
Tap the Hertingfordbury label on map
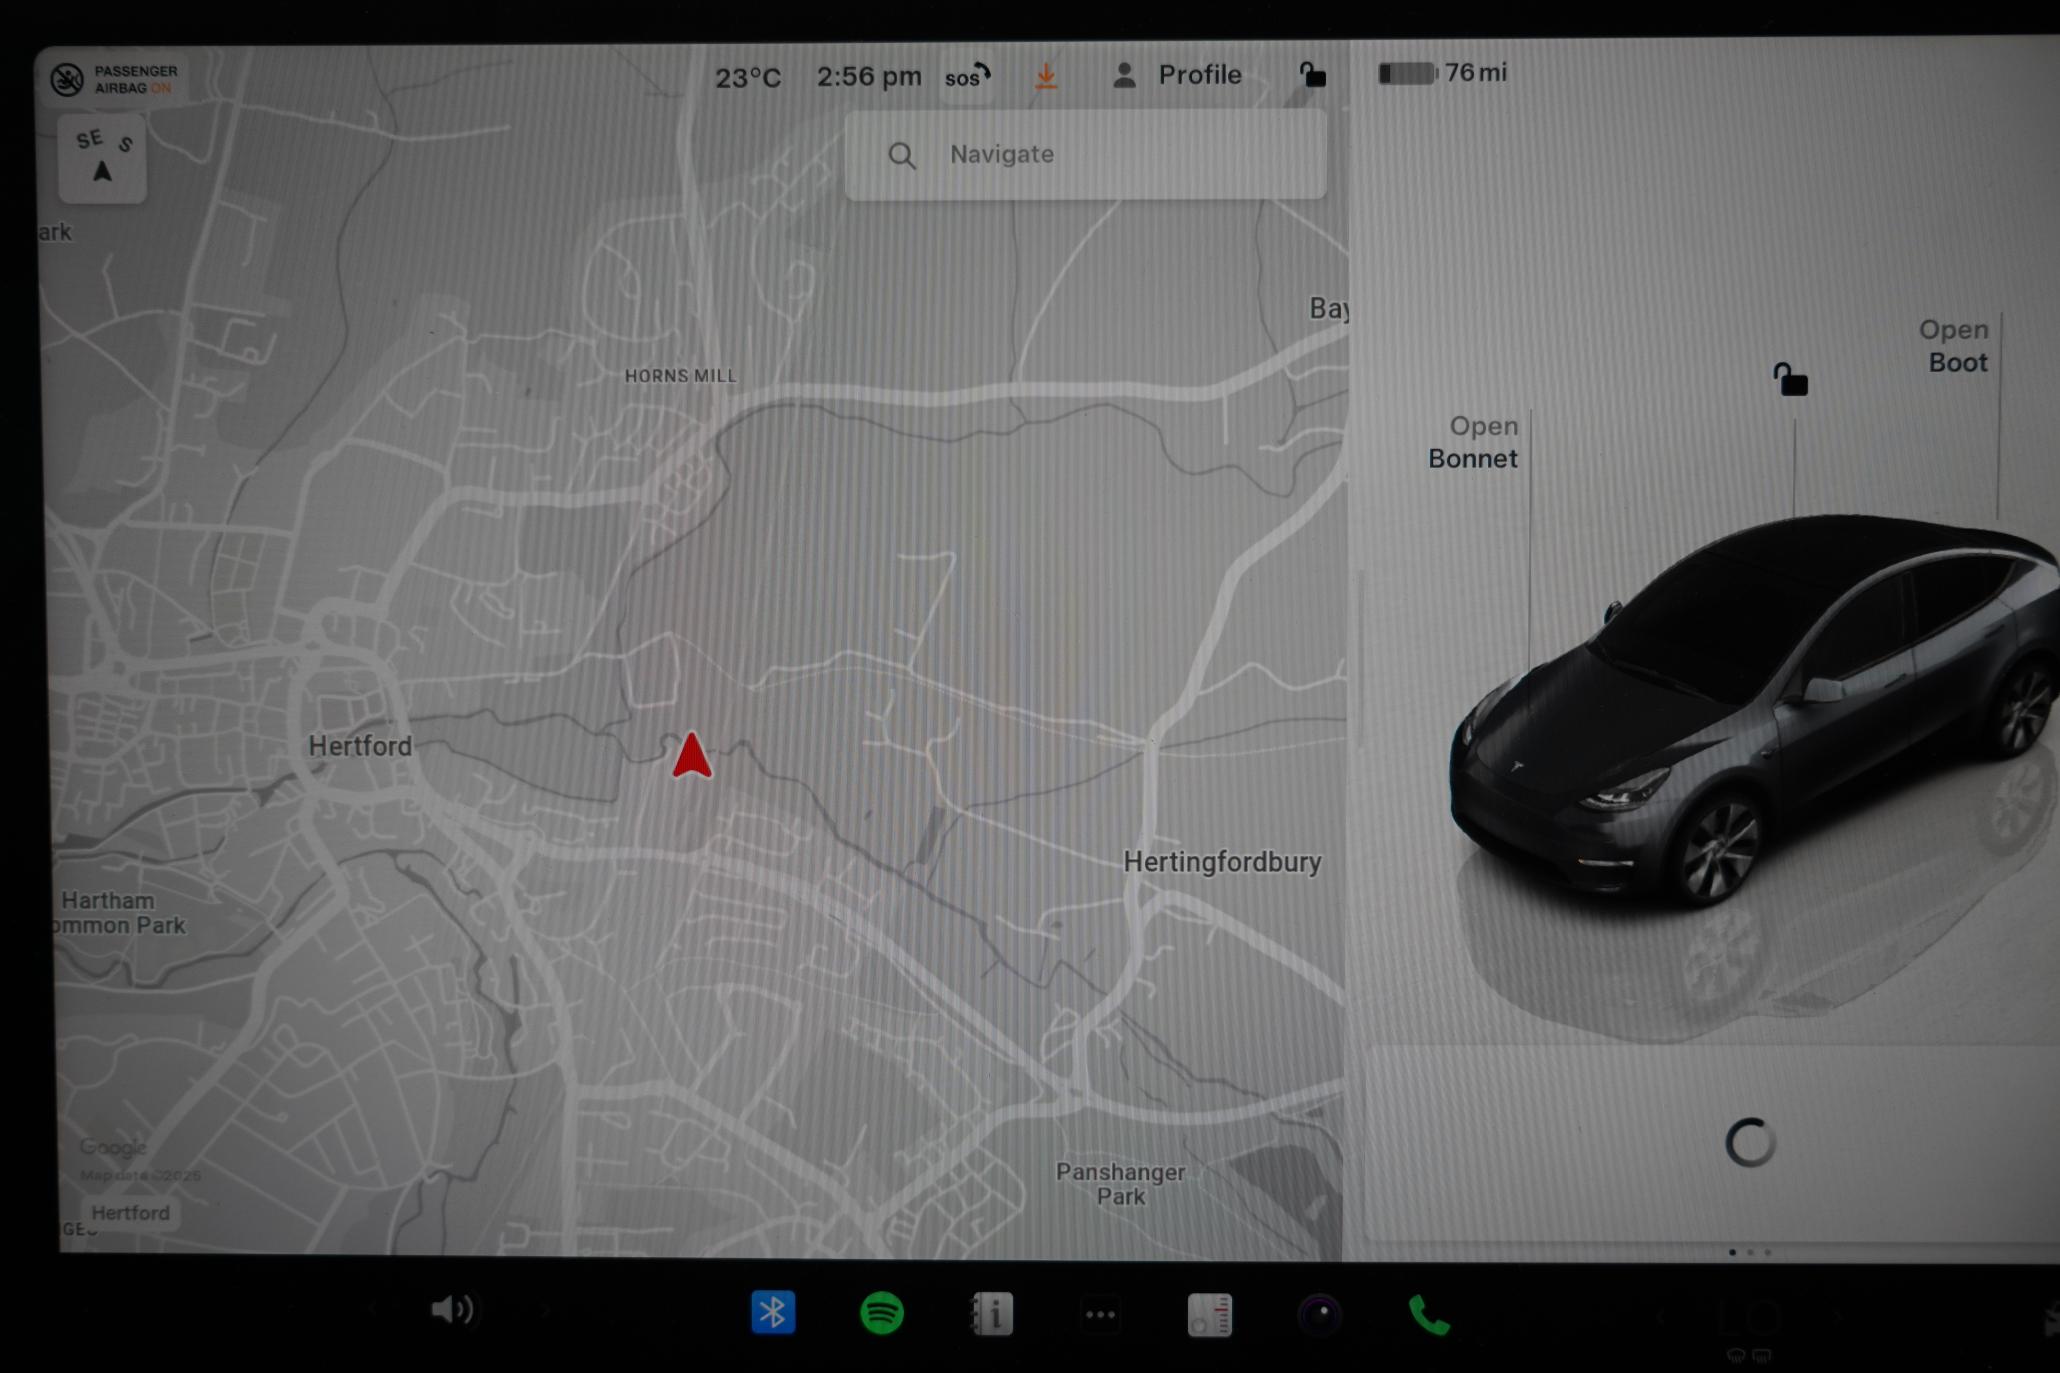click(x=1222, y=862)
